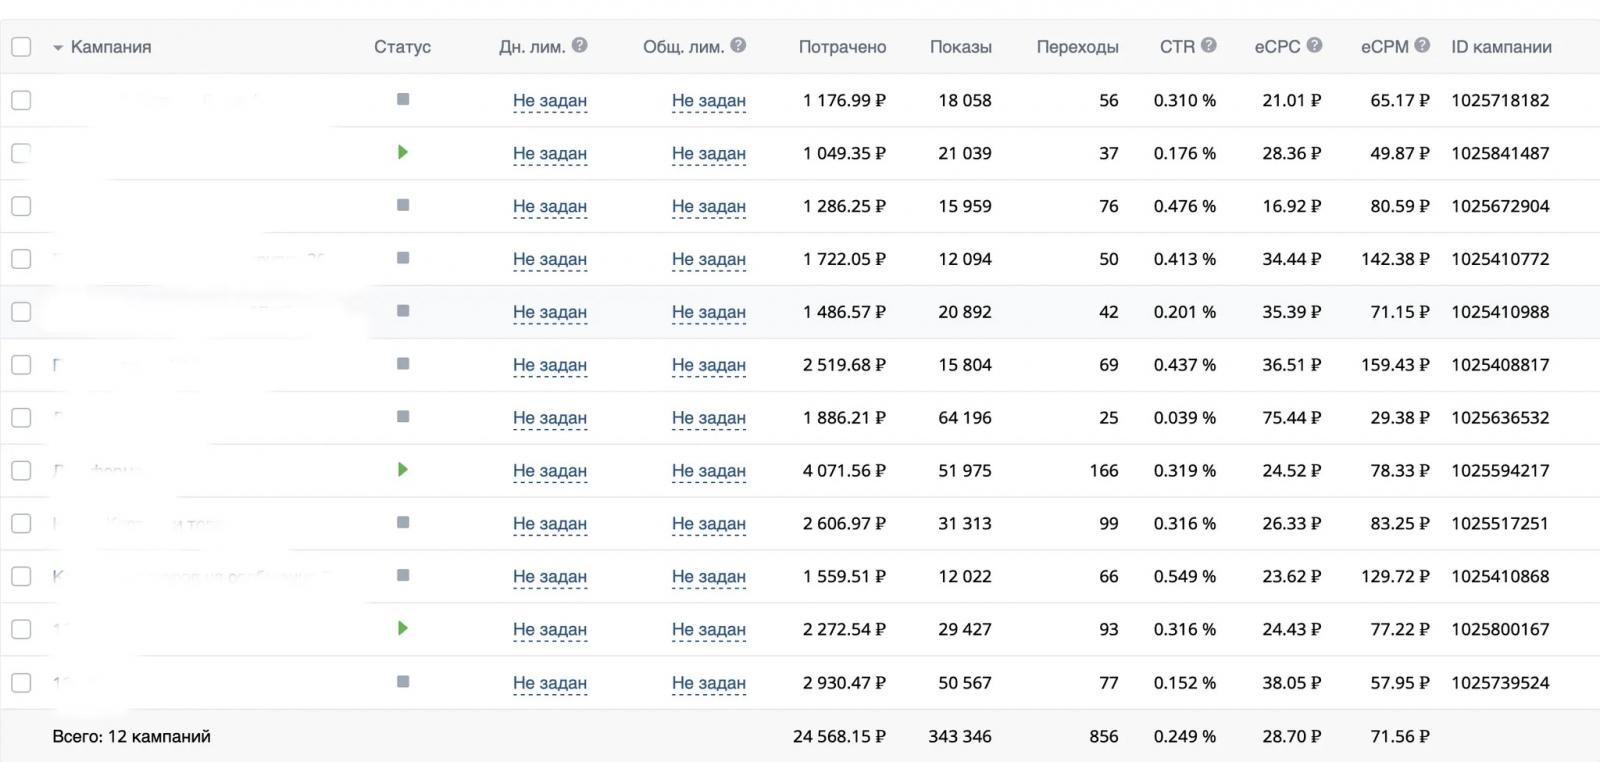Click the help icon next to Общ. лим.
Image resolution: width=1600 pixels, height=762 pixels.
(738, 45)
